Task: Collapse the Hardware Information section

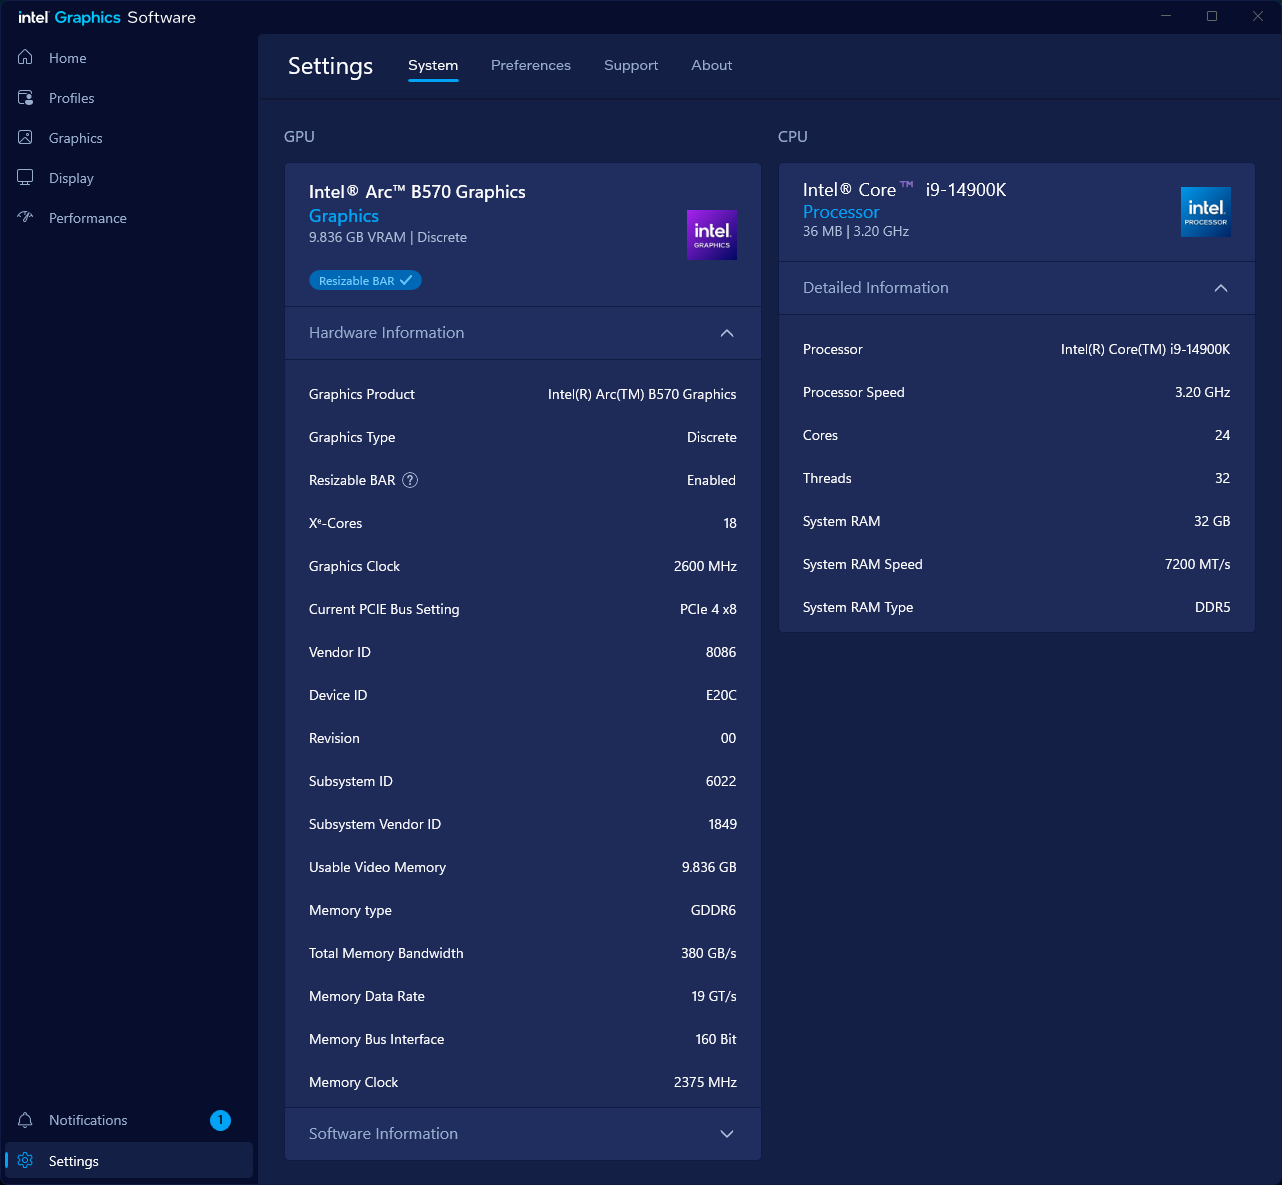Action: tap(523, 333)
